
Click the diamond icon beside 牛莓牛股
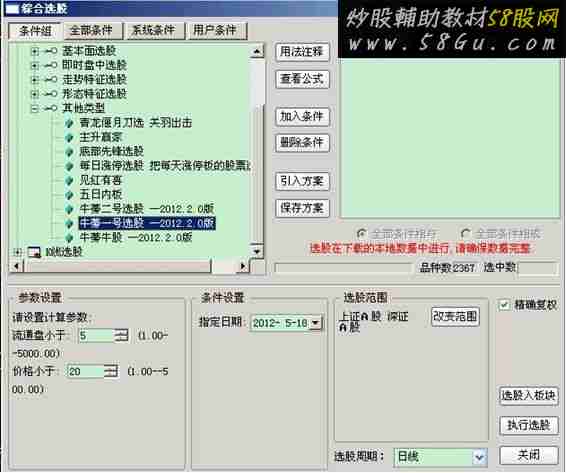click(69, 238)
